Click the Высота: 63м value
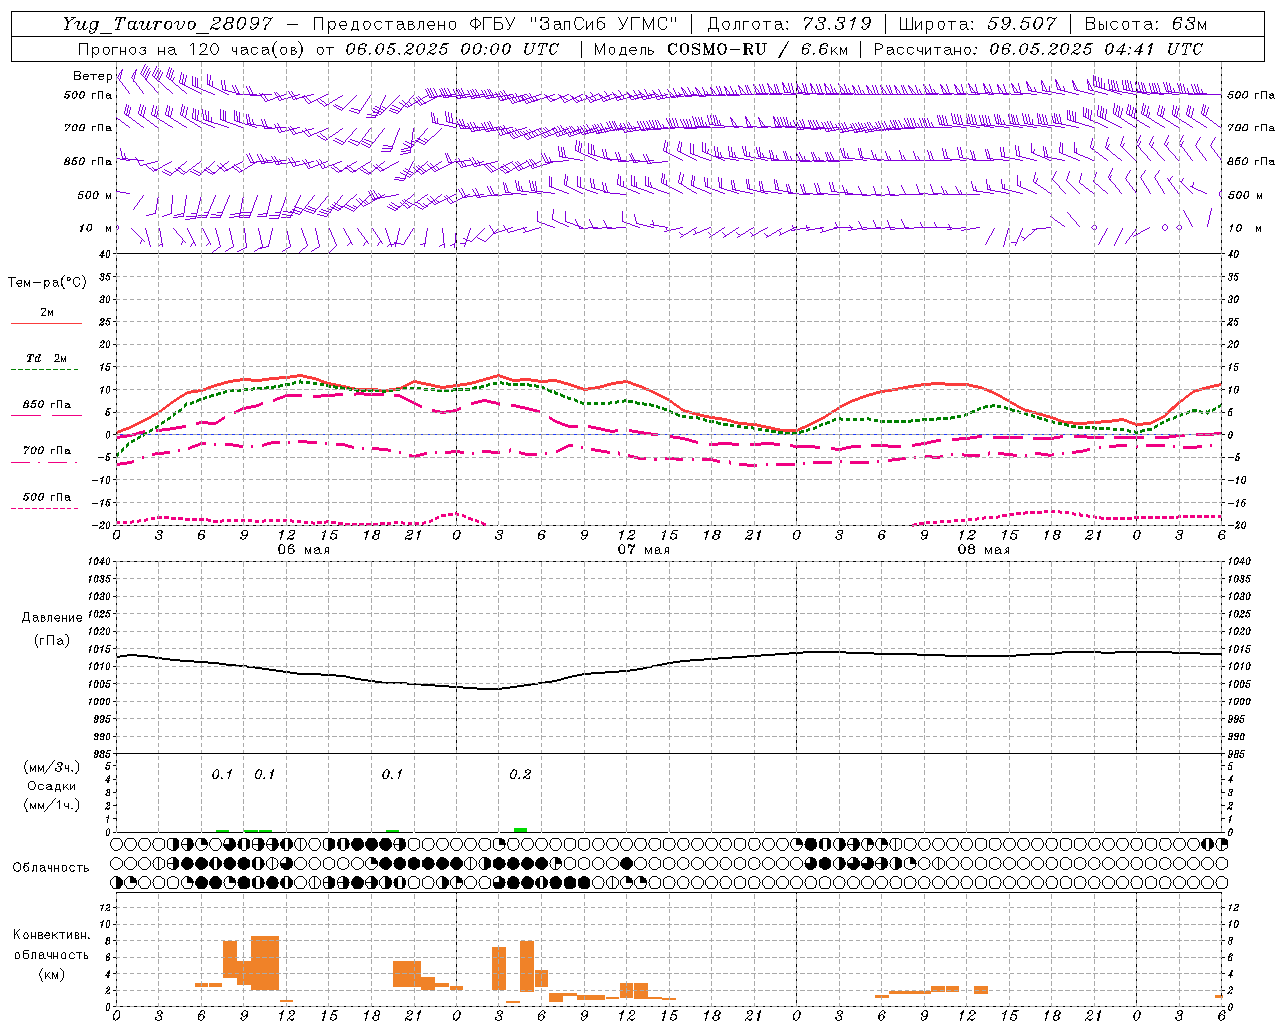Image resolution: width=1280 pixels, height=1024 pixels. click(1145, 24)
